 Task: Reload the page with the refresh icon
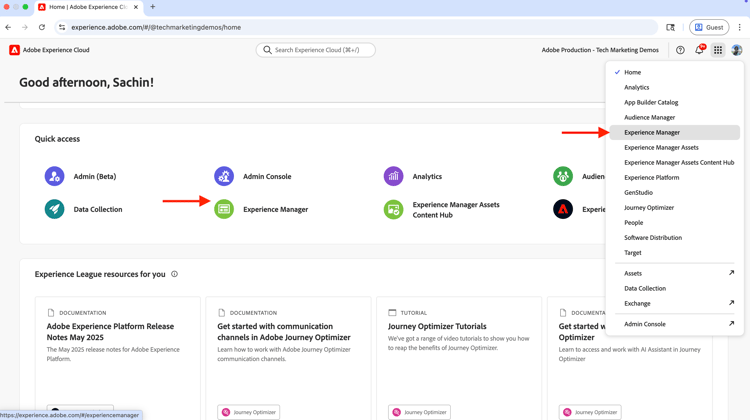tap(42, 27)
